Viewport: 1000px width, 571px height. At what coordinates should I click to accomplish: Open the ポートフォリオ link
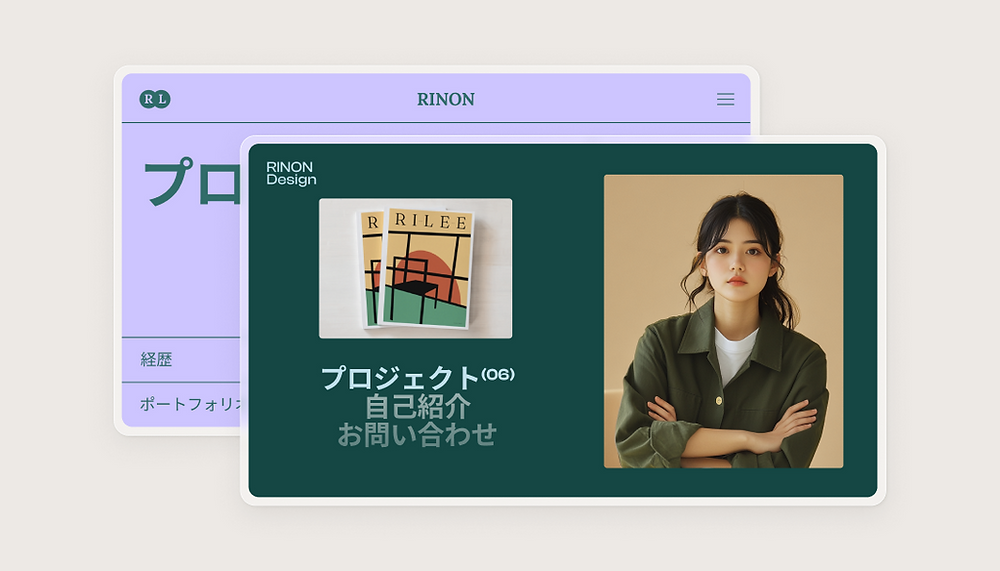[190, 404]
